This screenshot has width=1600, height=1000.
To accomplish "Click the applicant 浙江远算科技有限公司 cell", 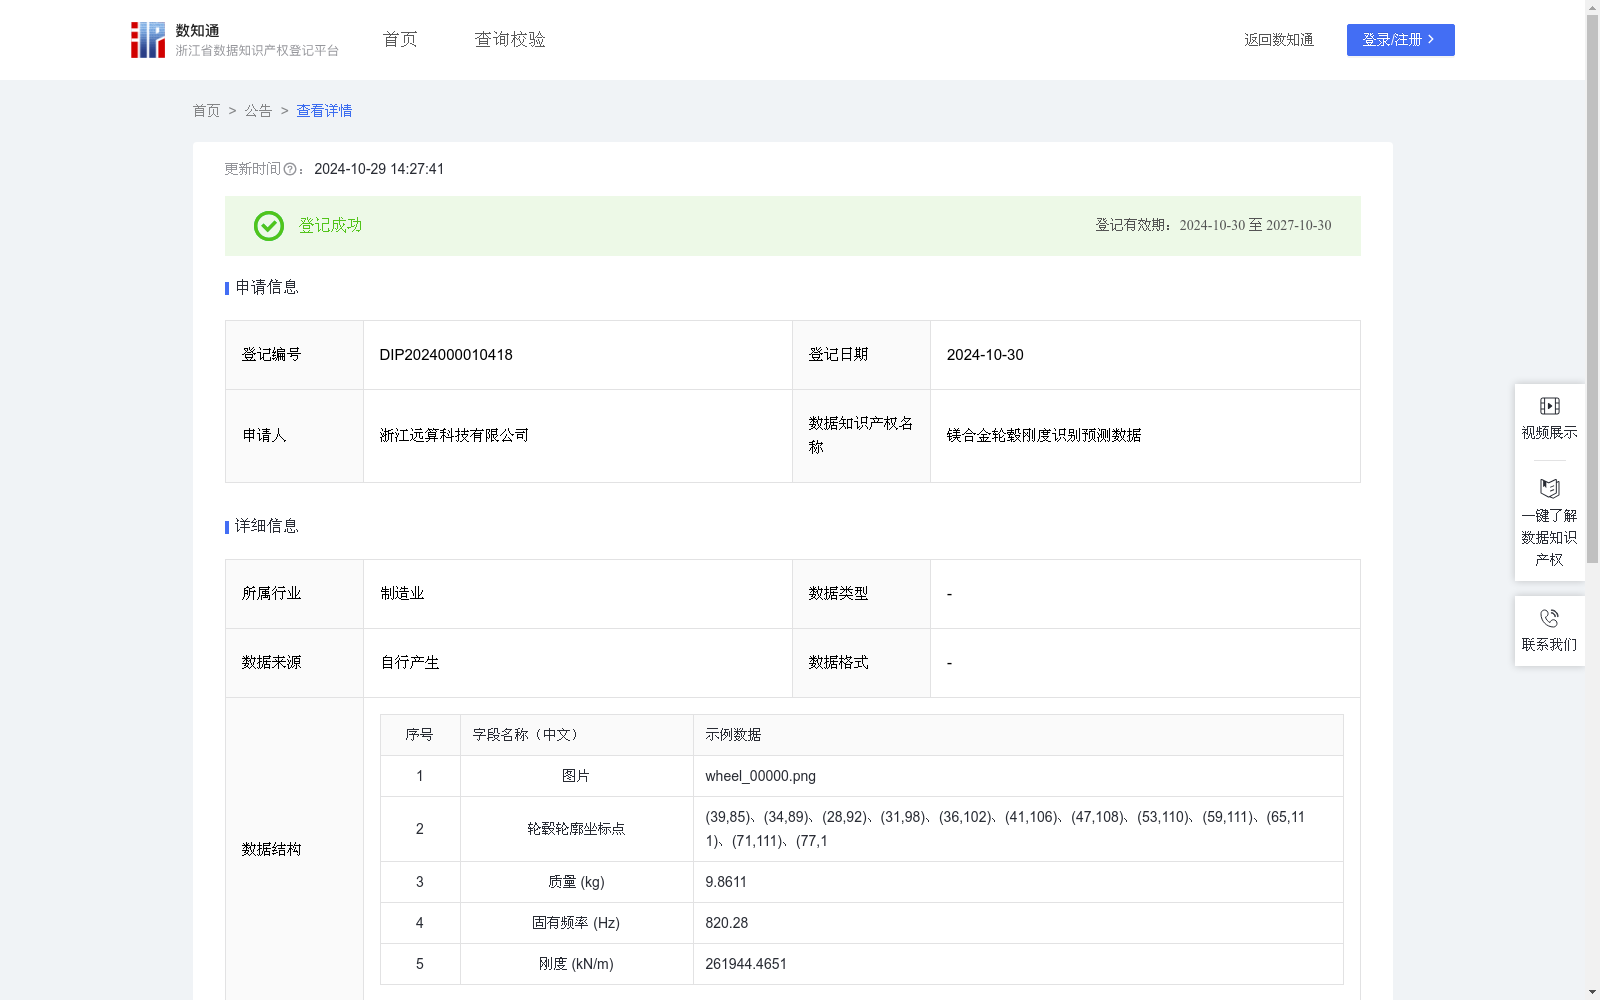I will (x=454, y=436).
